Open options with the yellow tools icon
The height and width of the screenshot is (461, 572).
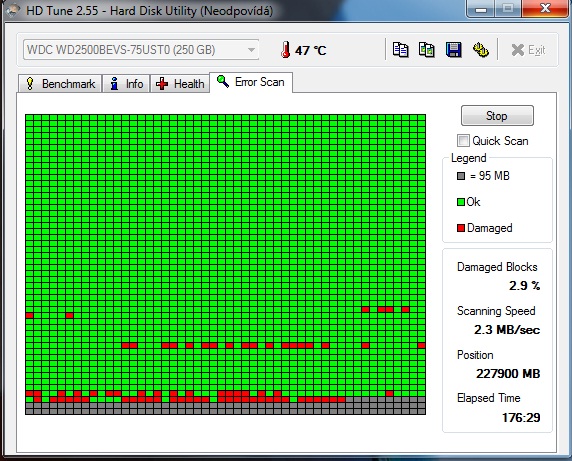480,50
